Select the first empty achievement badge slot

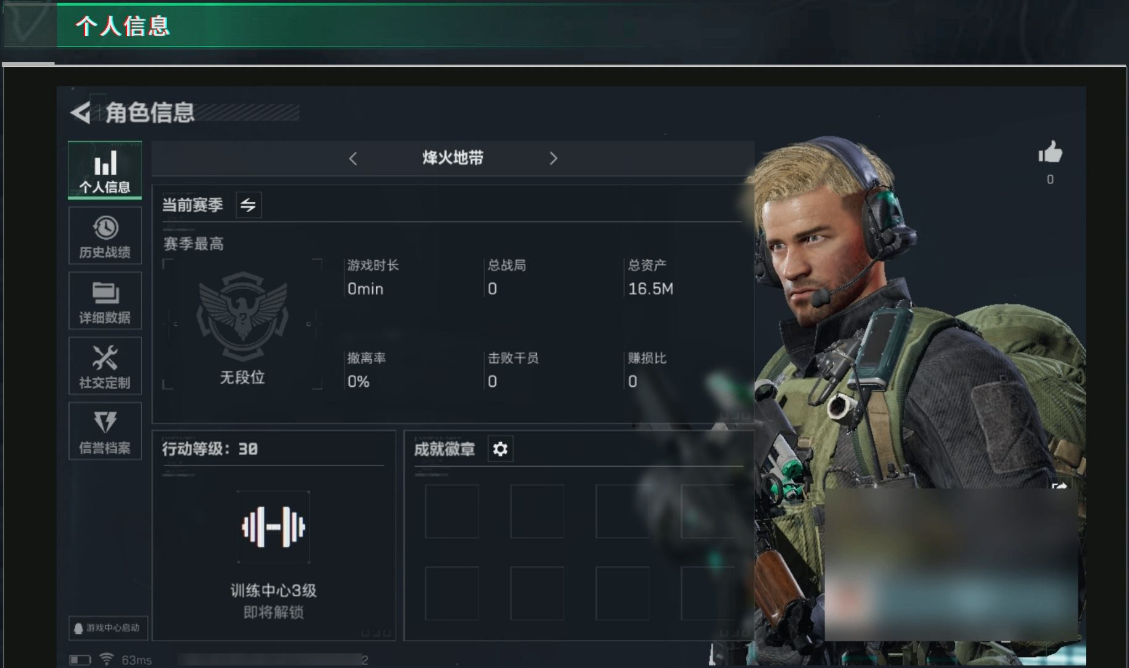point(451,511)
